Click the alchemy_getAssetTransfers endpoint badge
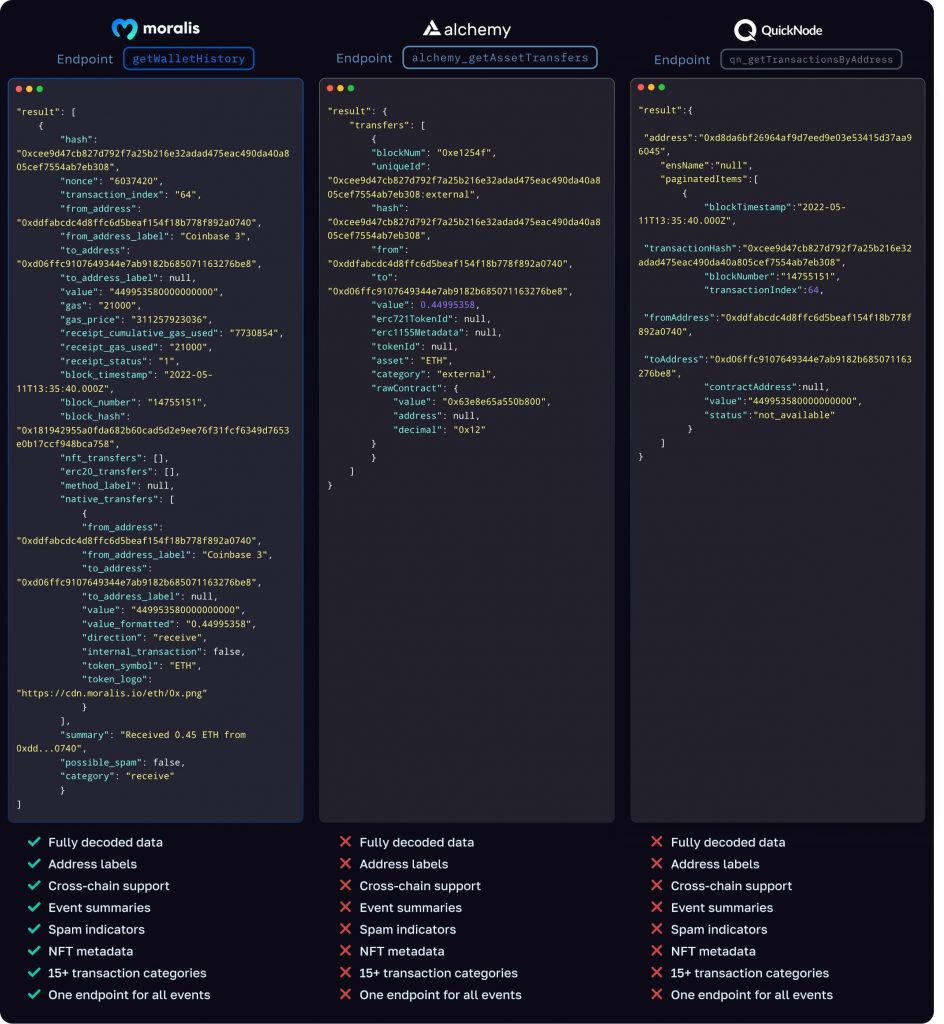Image resolution: width=944 pixels, height=1024 pixels. tap(500, 58)
